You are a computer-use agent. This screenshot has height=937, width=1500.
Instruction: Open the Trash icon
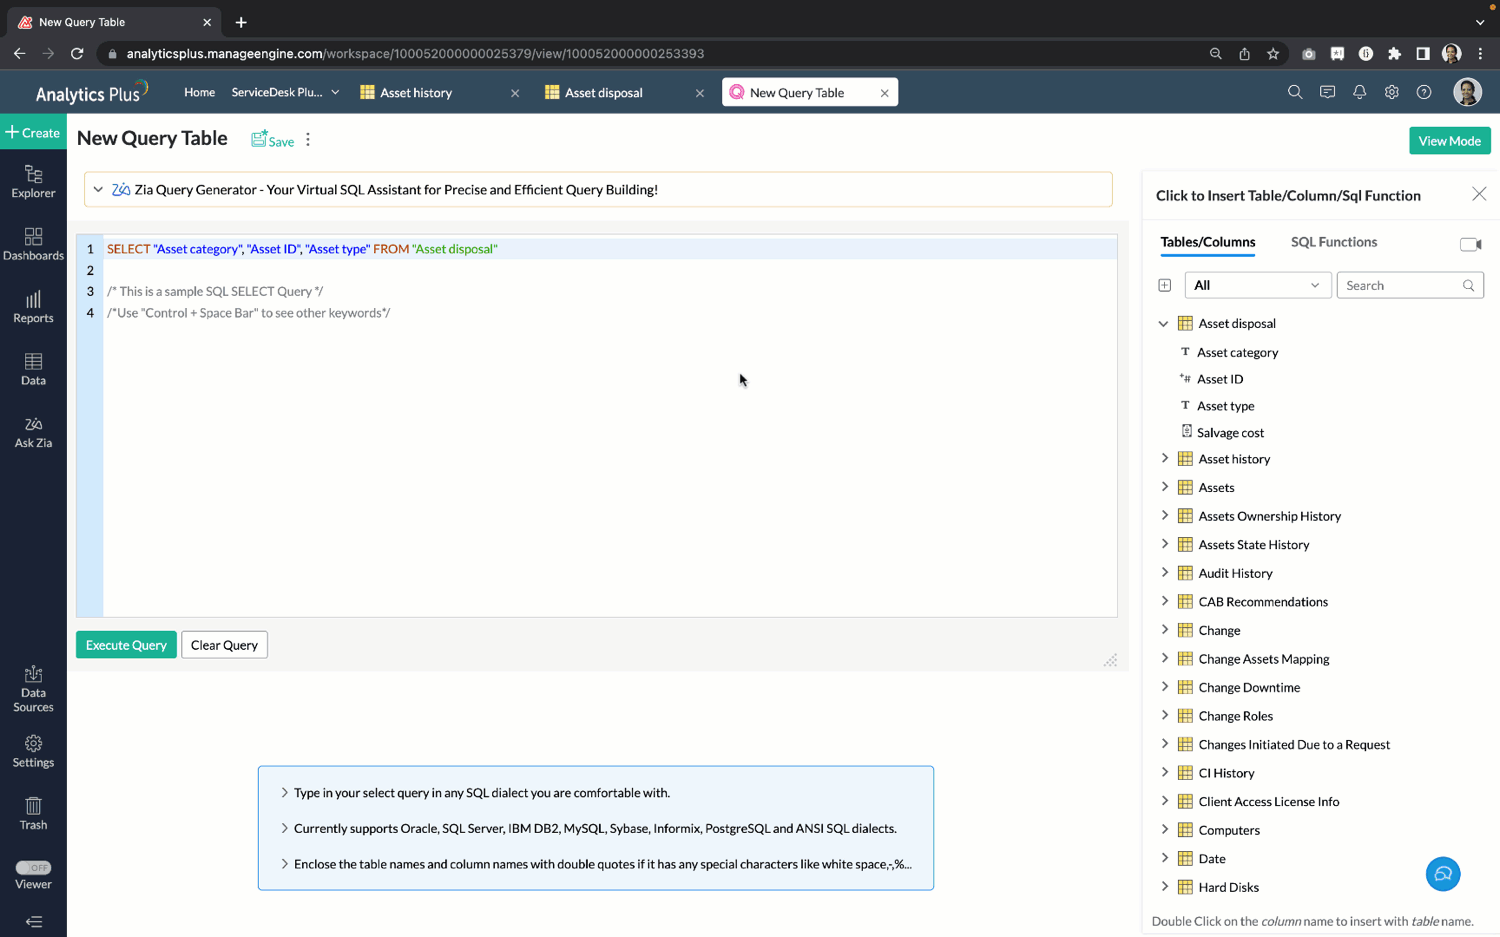pos(33,813)
